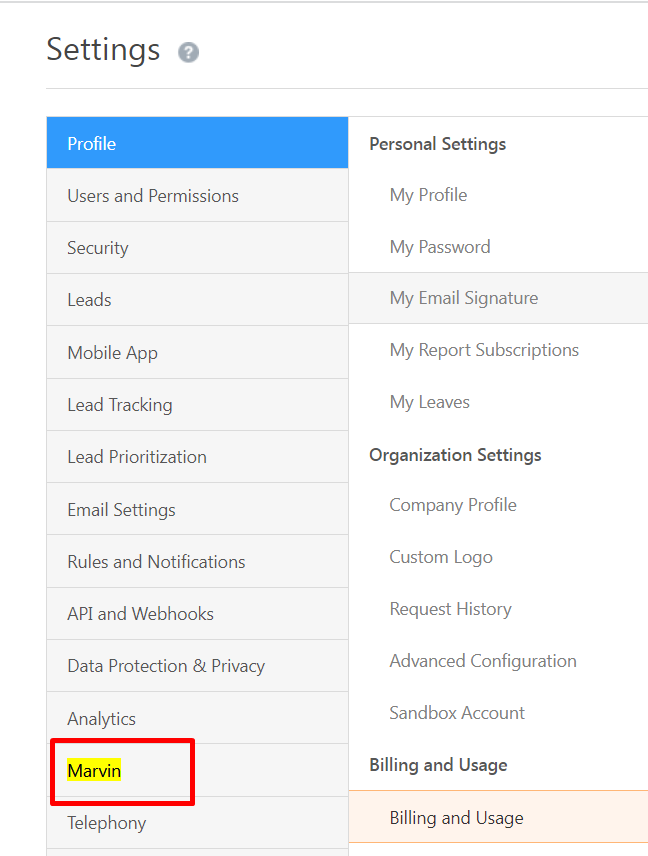648x856 pixels.
Task: Open Billing and Usage settings link
Action: click(456, 818)
